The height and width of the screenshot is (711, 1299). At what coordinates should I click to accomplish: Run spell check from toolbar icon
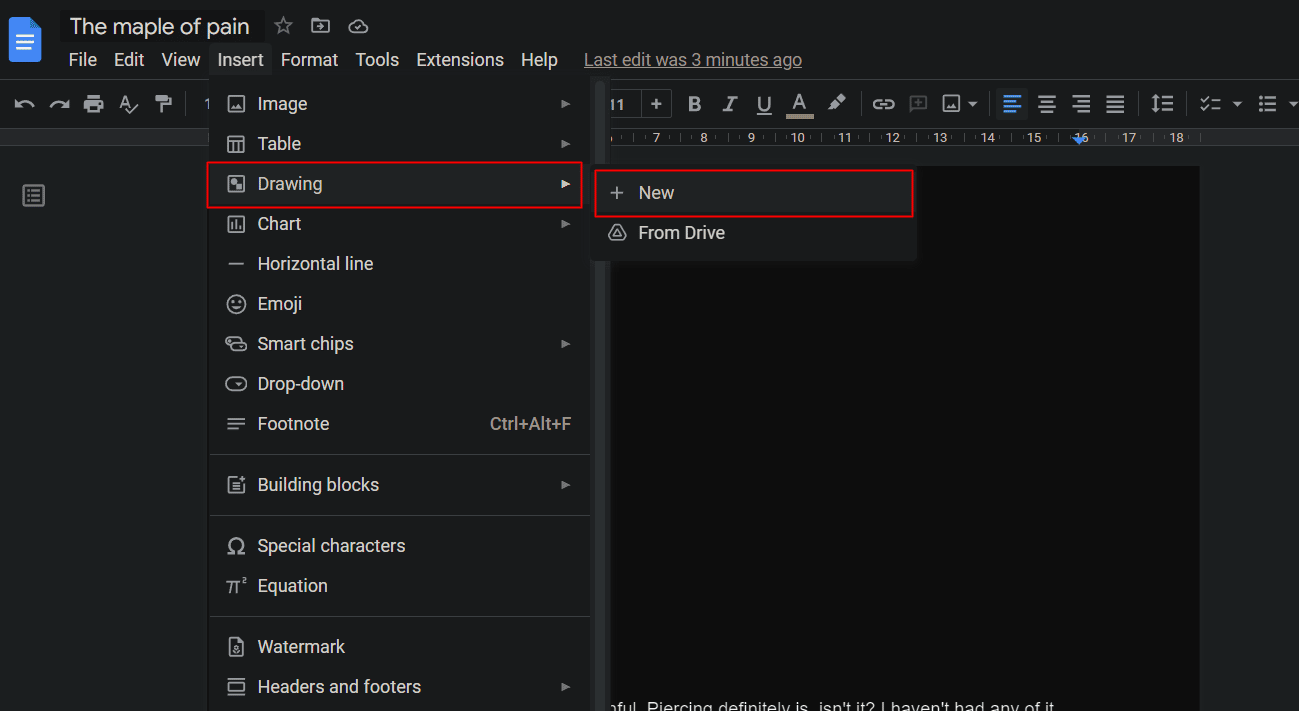pos(128,104)
